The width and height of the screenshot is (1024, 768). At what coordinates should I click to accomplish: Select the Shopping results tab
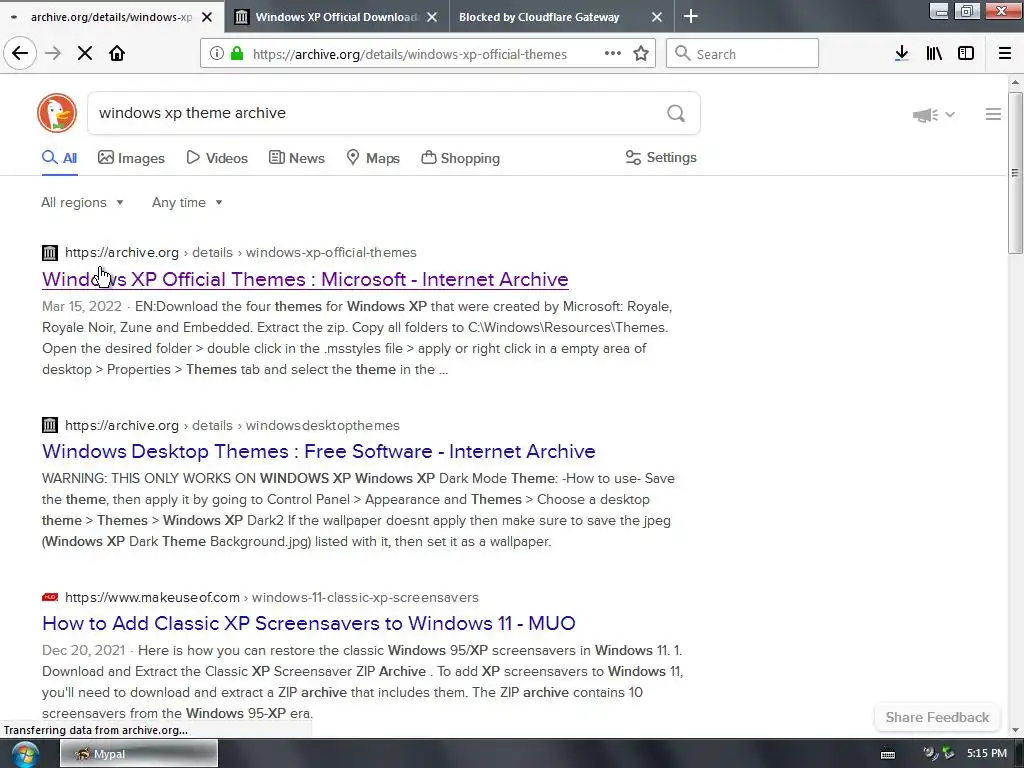pos(460,158)
